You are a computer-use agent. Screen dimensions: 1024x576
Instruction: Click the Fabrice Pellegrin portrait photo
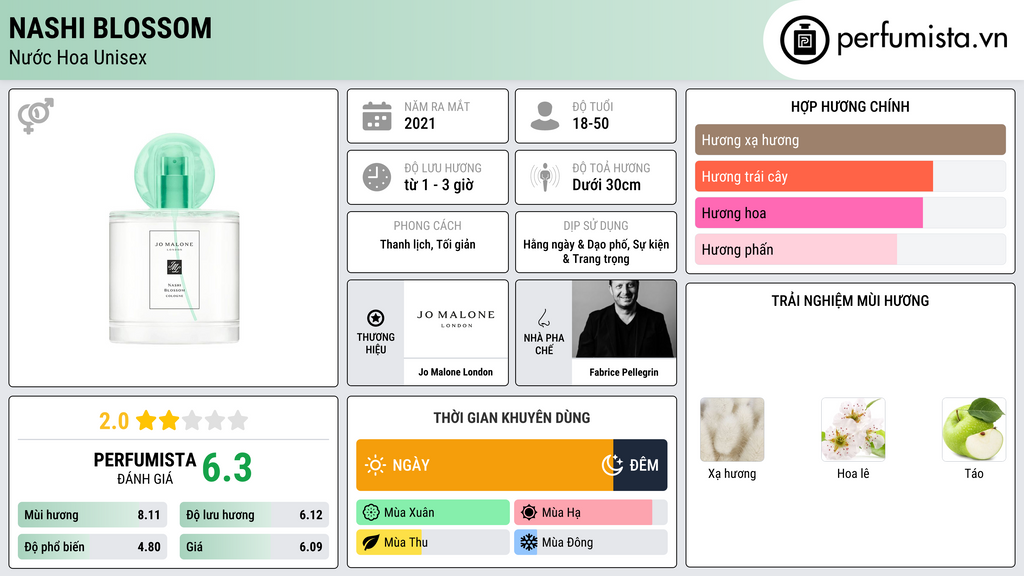coord(624,319)
